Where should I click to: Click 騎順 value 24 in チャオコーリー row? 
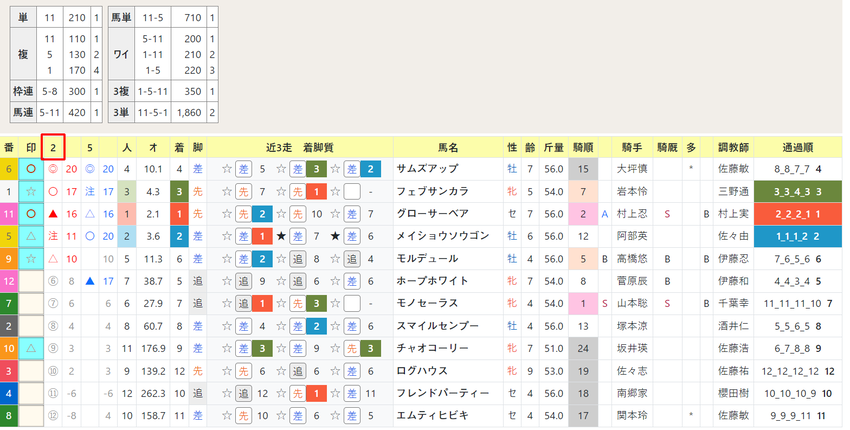point(583,348)
